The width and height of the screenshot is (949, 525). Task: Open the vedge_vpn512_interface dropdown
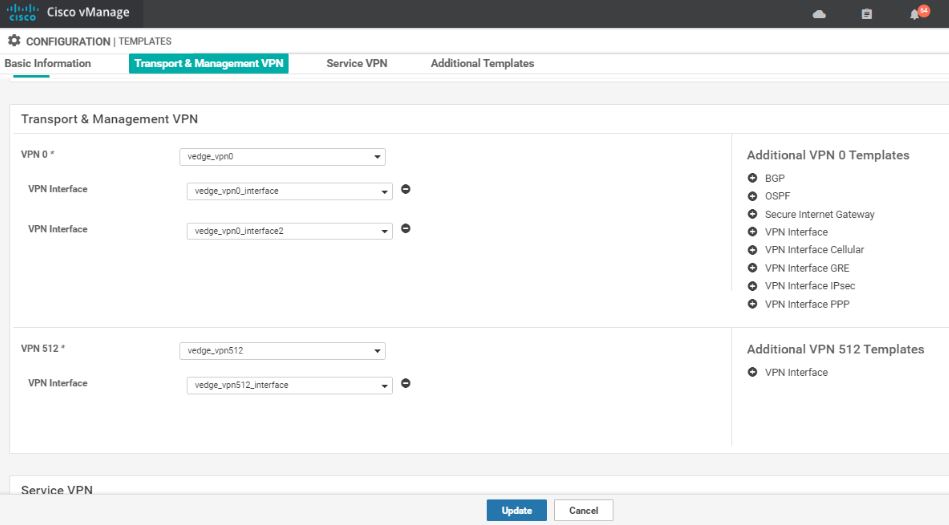click(x=290, y=385)
